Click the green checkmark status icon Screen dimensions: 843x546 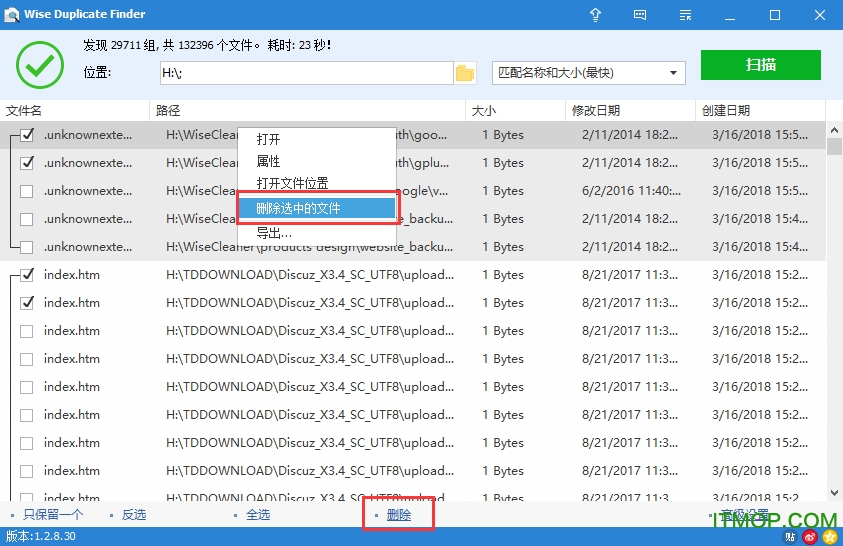pos(39,65)
